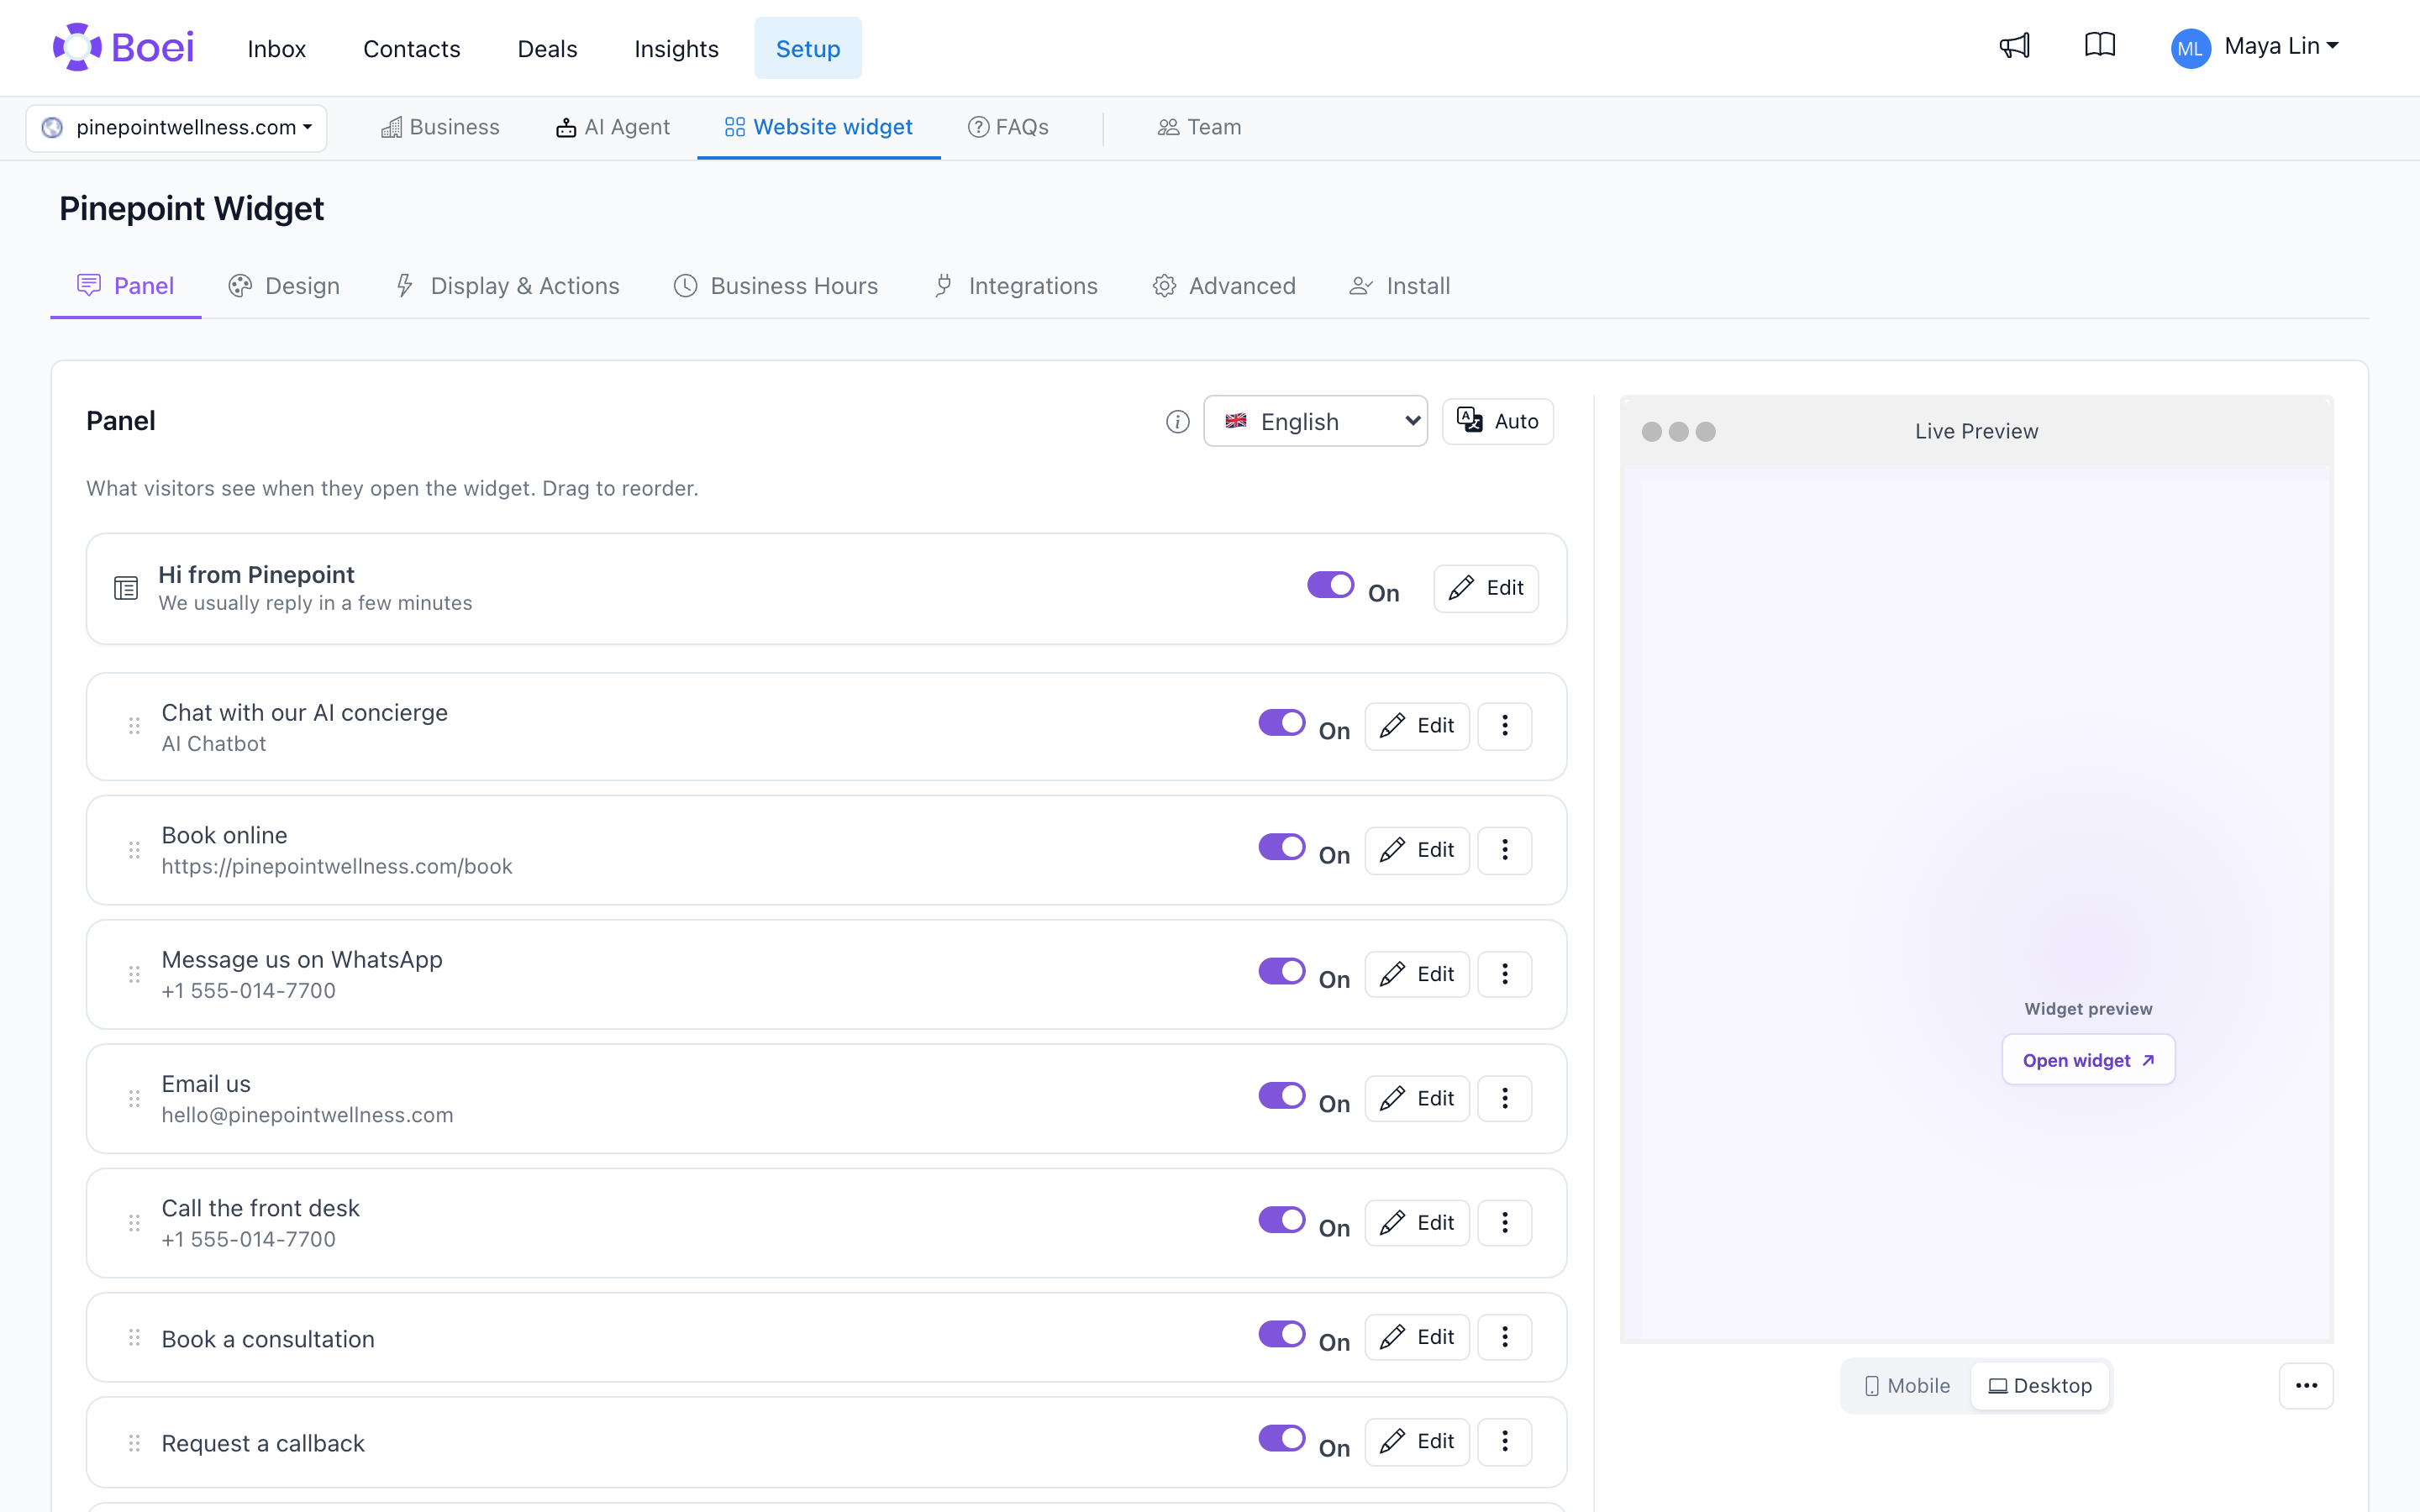Open Display & Actions tab
Screen dimensions: 2420x1512
[507, 286]
